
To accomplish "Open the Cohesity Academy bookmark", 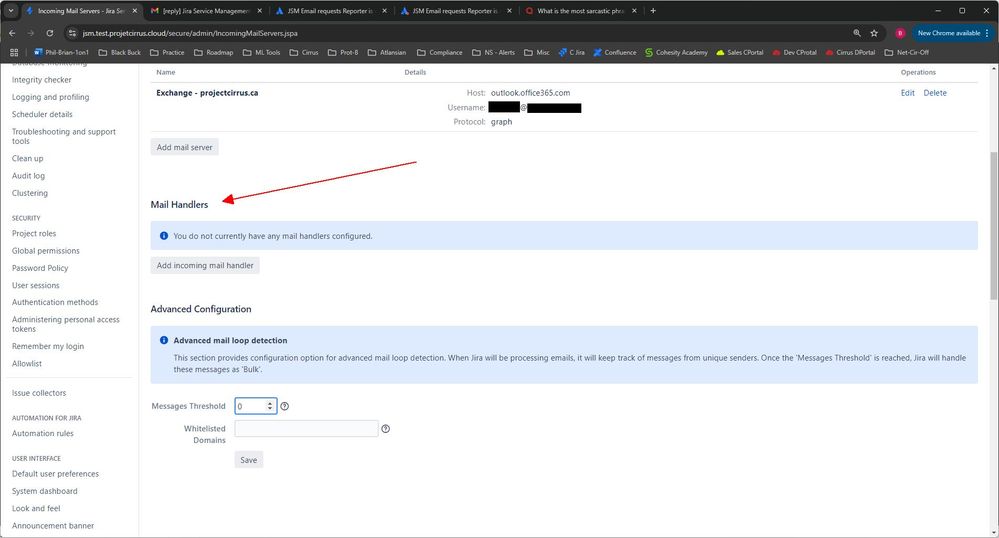I will 676,52.
